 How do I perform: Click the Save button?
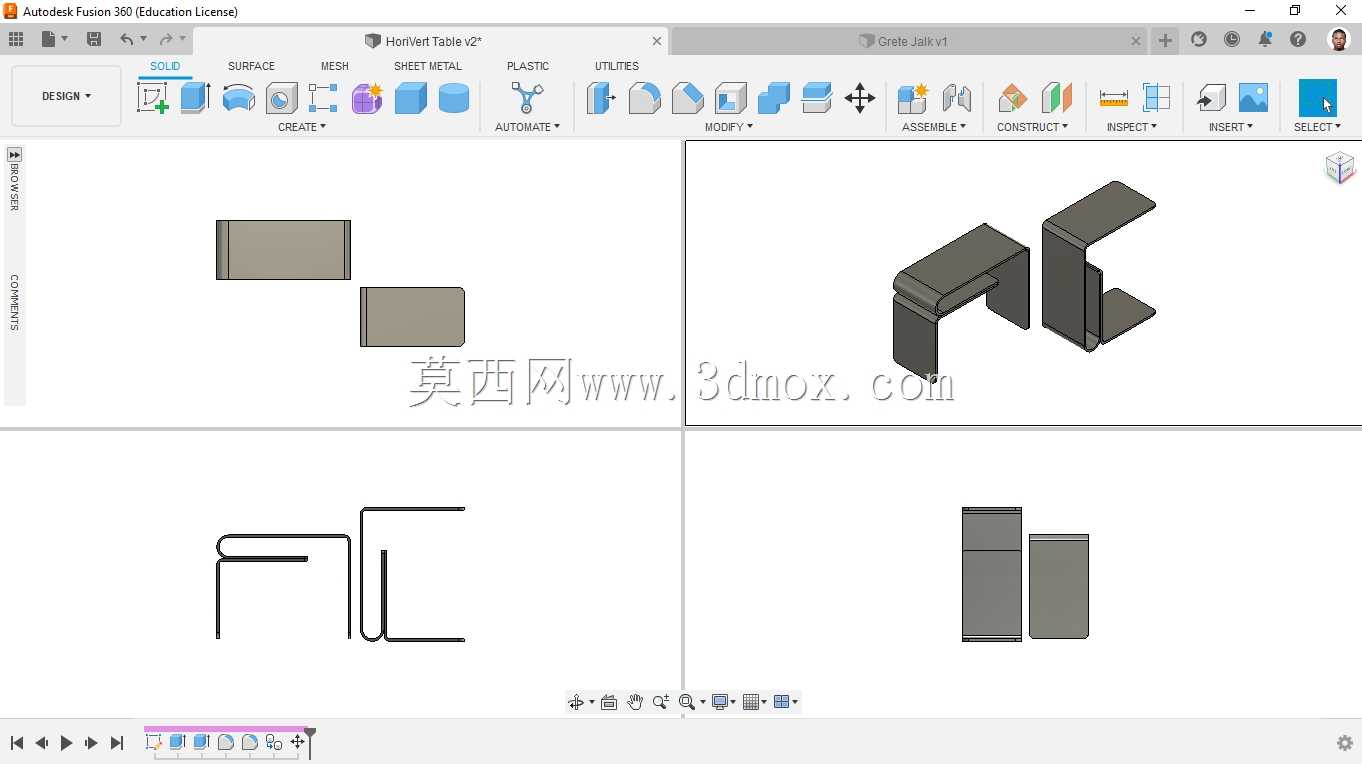(94, 39)
